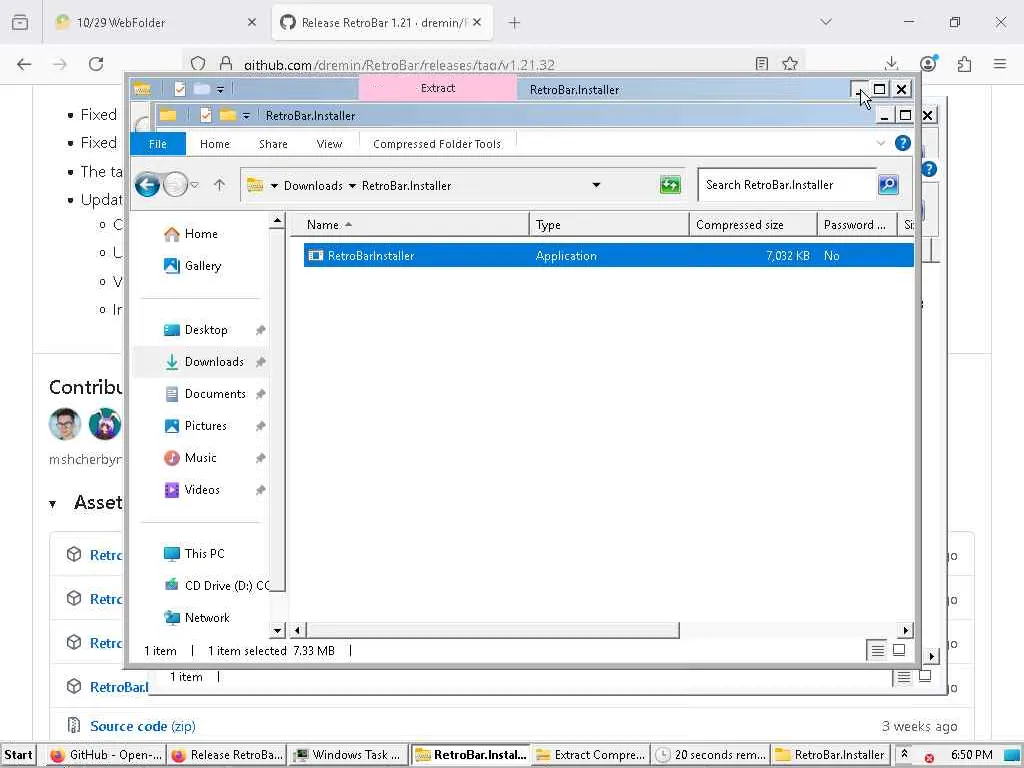The height and width of the screenshot is (768, 1024).
Task: Go back in Firefox browser
Action: tap(24, 64)
